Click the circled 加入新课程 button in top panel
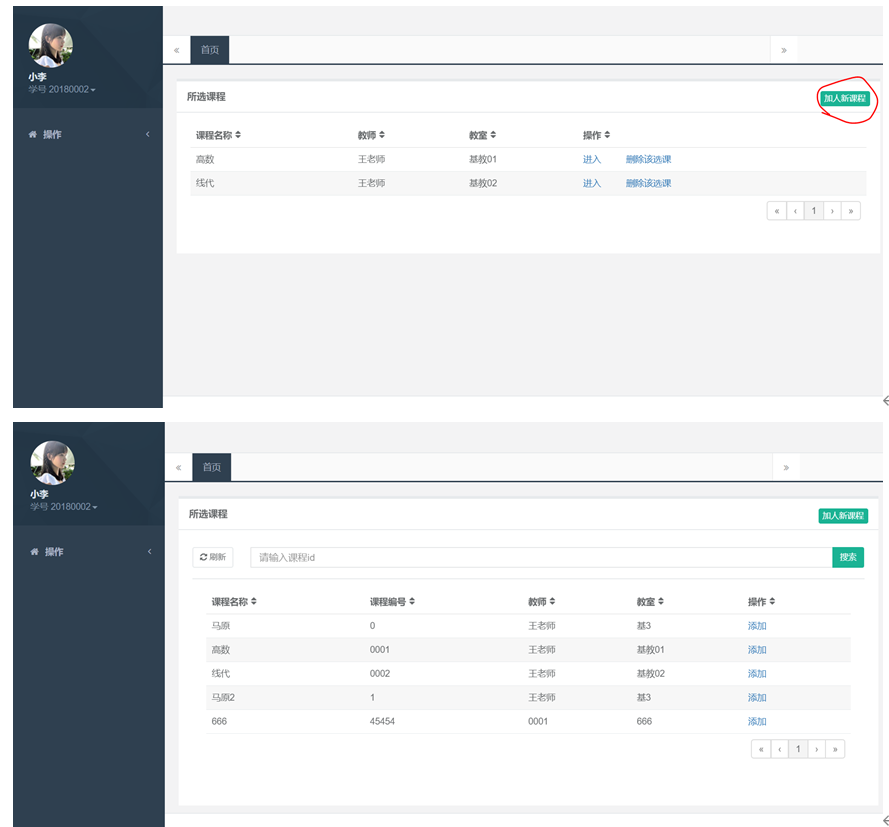The height and width of the screenshot is (827, 889). click(844, 98)
